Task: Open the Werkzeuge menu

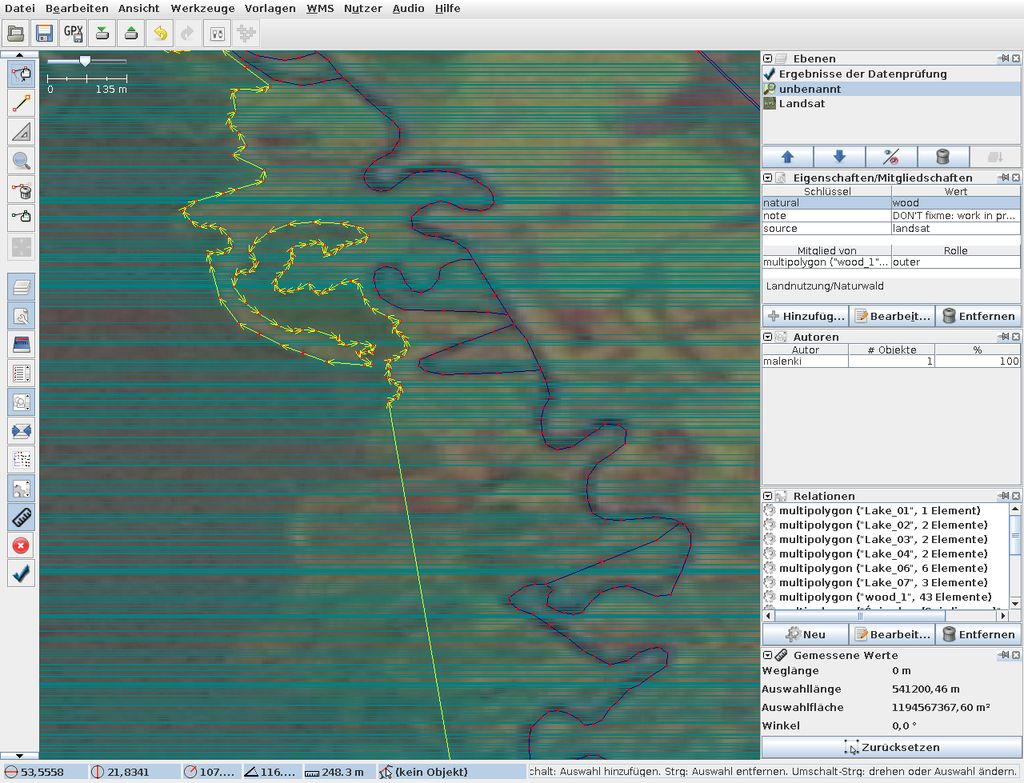Action: click(x=202, y=8)
